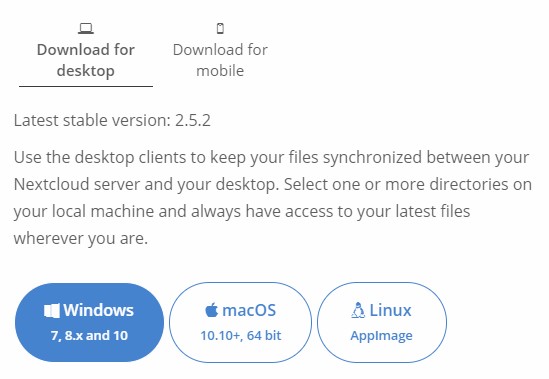The width and height of the screenshot is (549, 379).
Task: Click the Windows logo icon
Action: click(x=52, y=311)
